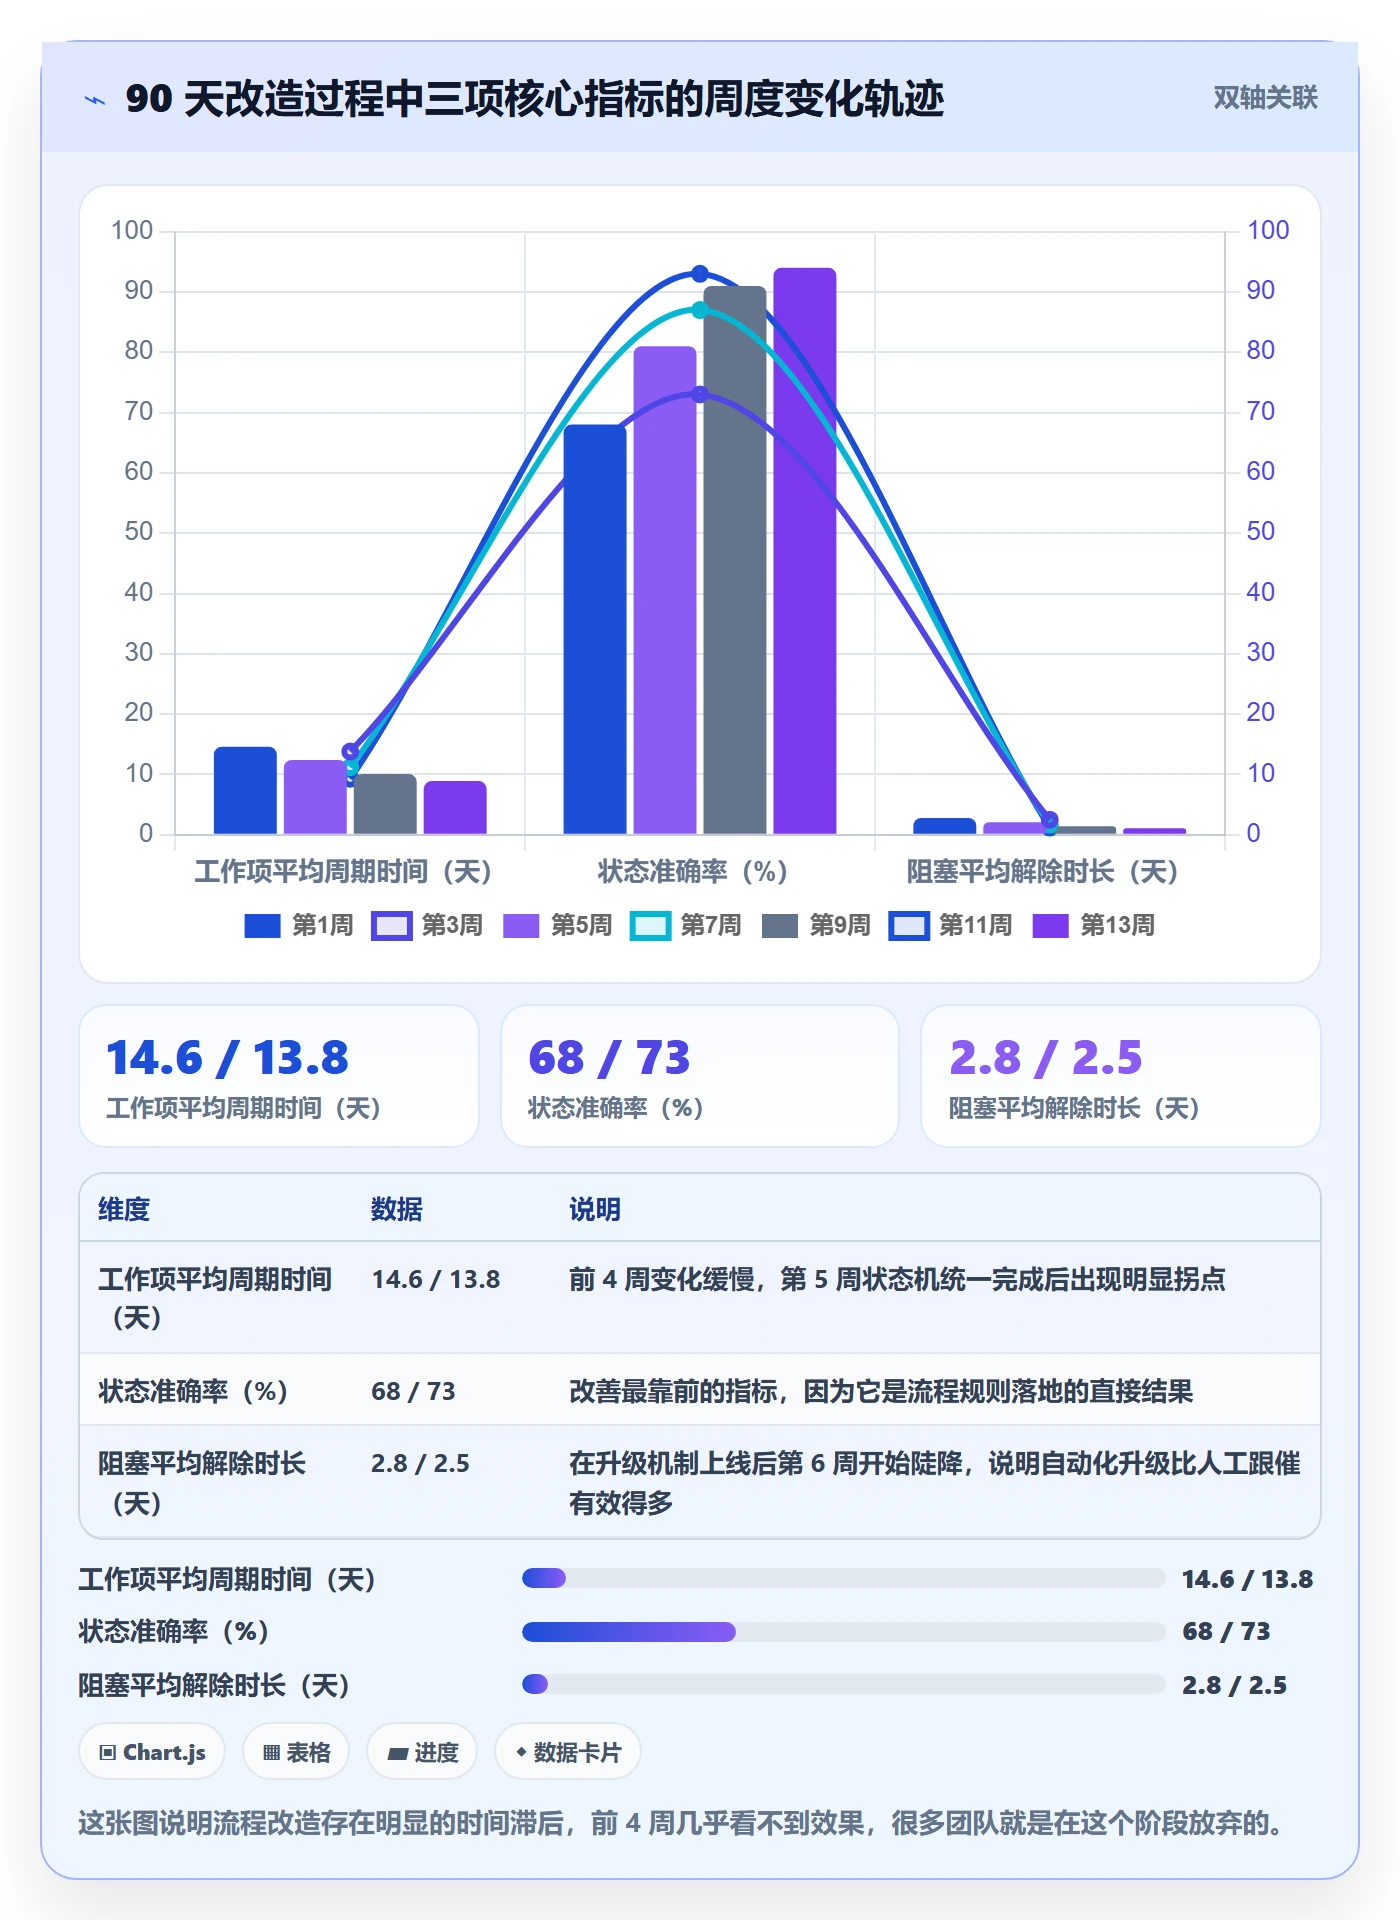Image resolution: width=1400 pixels, height=1920 pixels.
Task: Click the 数据卡片 tag chip
Action: 568,1752
